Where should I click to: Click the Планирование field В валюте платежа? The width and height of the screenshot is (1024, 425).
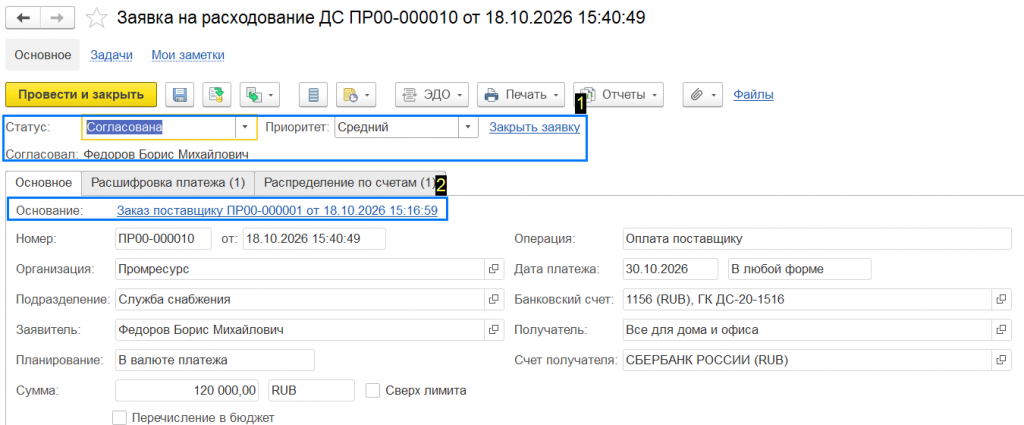coord(215,360)
